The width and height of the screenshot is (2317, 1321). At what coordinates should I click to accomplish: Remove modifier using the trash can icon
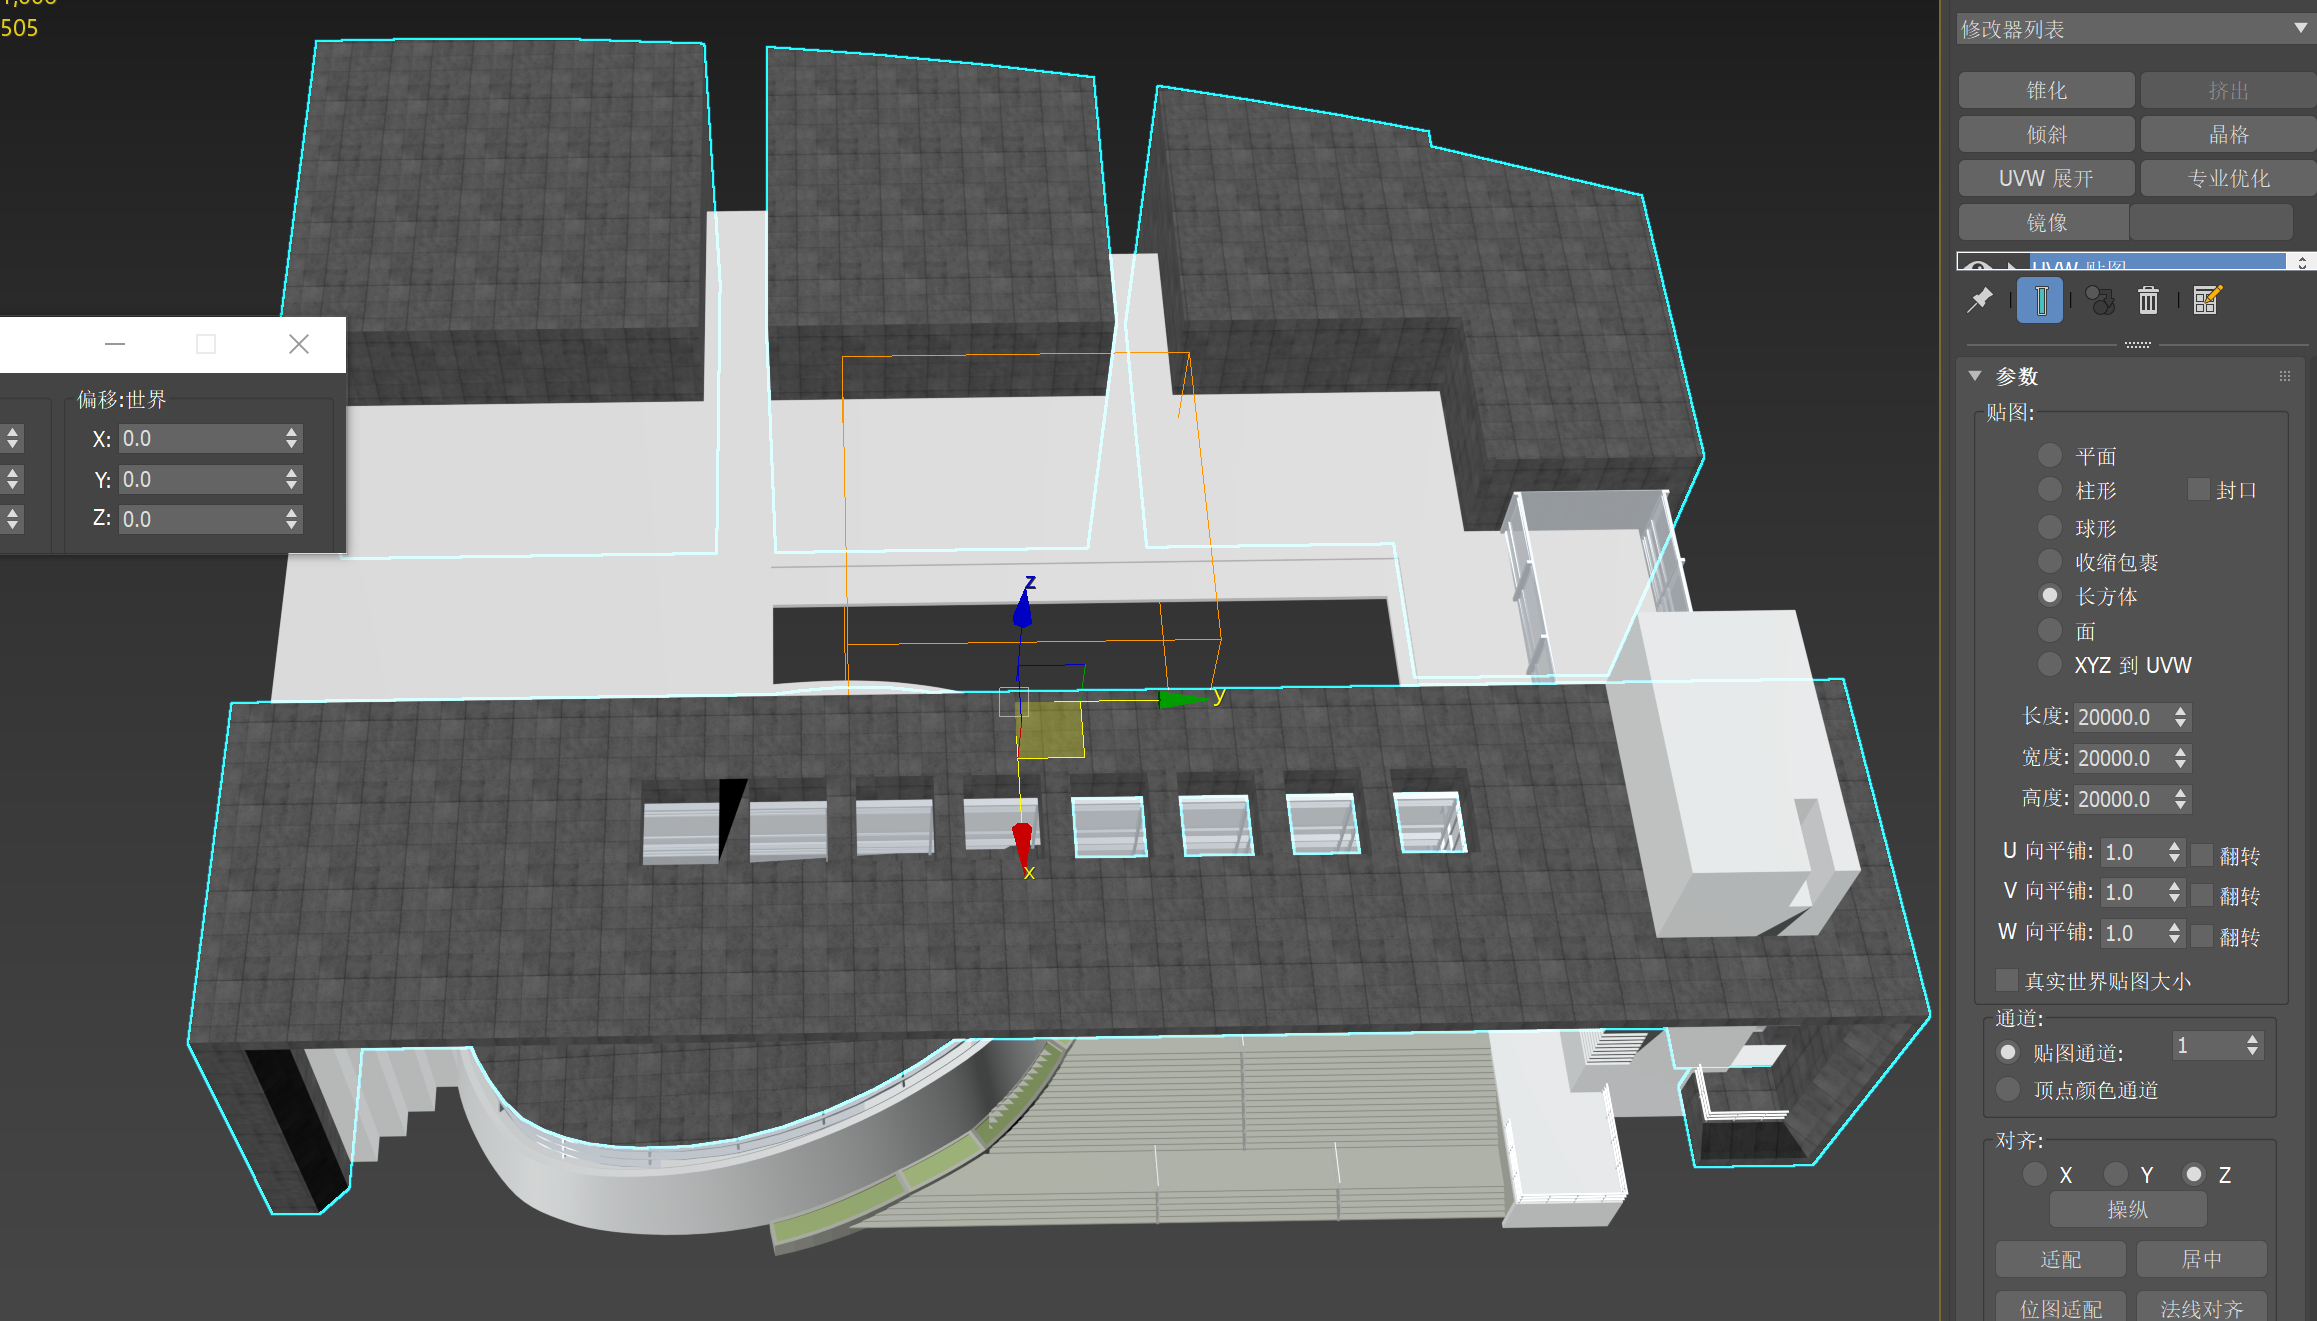(x=2148, y=300)
